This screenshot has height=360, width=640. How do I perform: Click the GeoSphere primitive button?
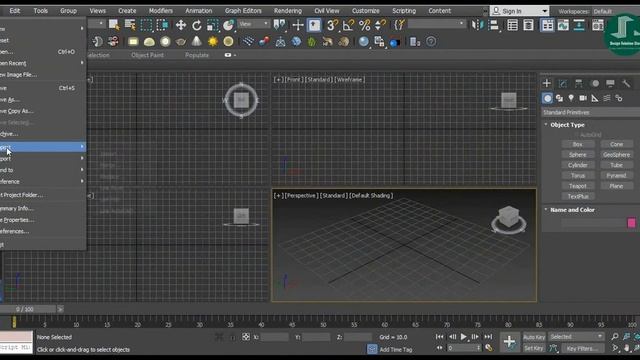(616, 155)
